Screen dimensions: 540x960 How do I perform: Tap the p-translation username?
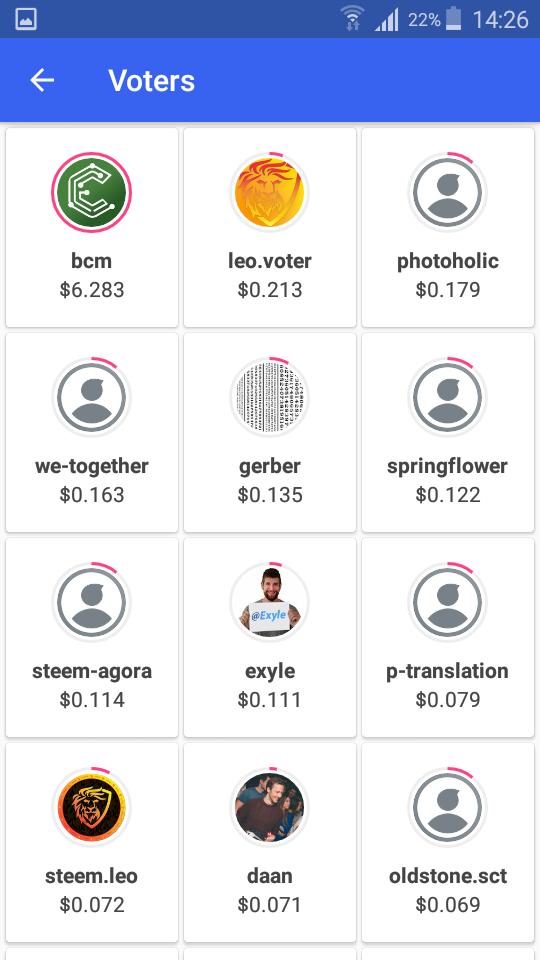pos(448,671)
